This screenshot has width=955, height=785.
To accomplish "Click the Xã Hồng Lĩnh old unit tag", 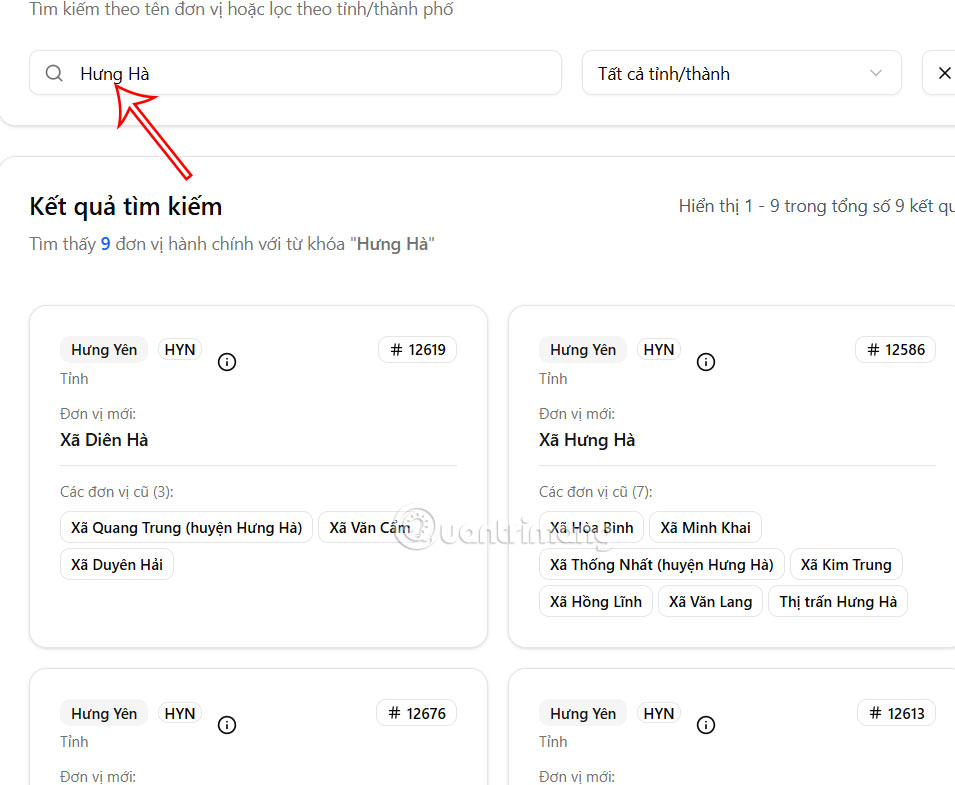I will point(595,601).
